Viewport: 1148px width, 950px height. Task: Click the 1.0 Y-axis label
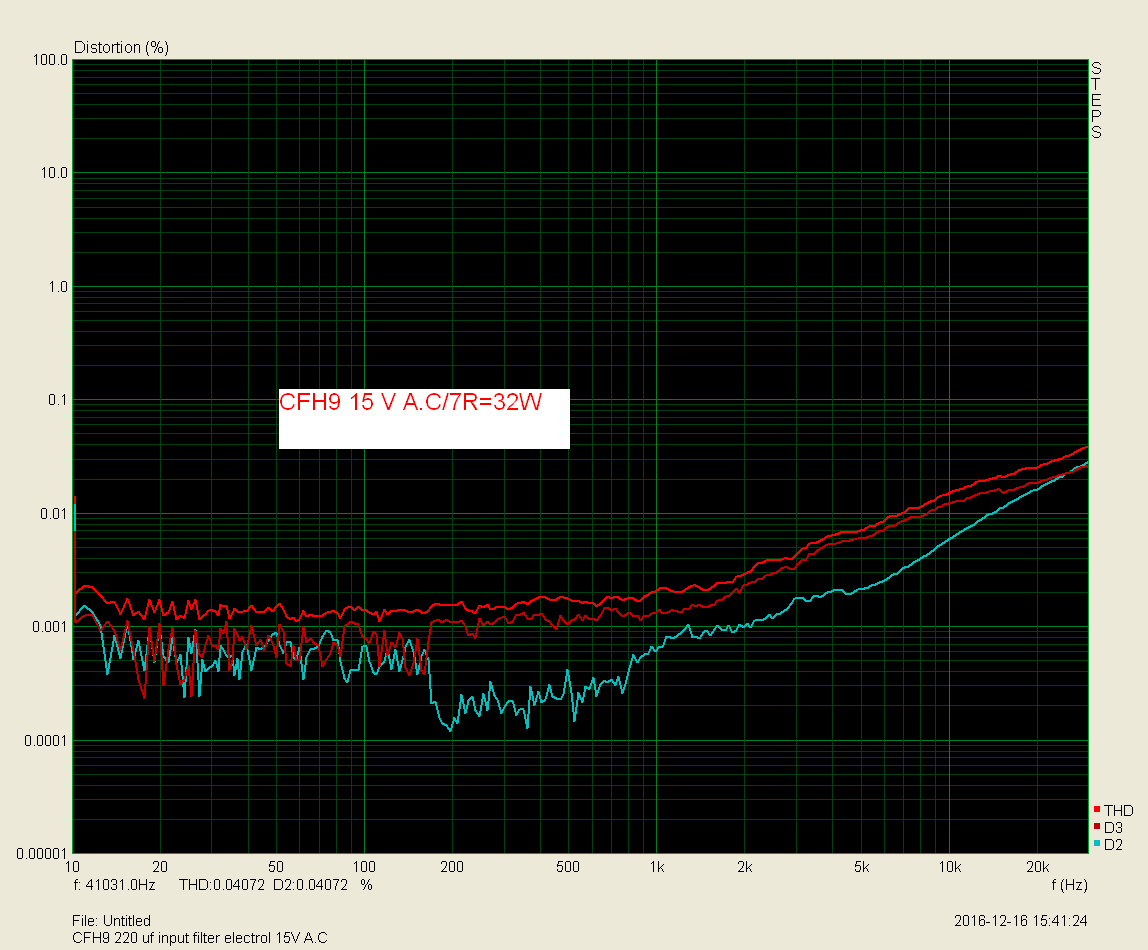[x=58, y=287]
